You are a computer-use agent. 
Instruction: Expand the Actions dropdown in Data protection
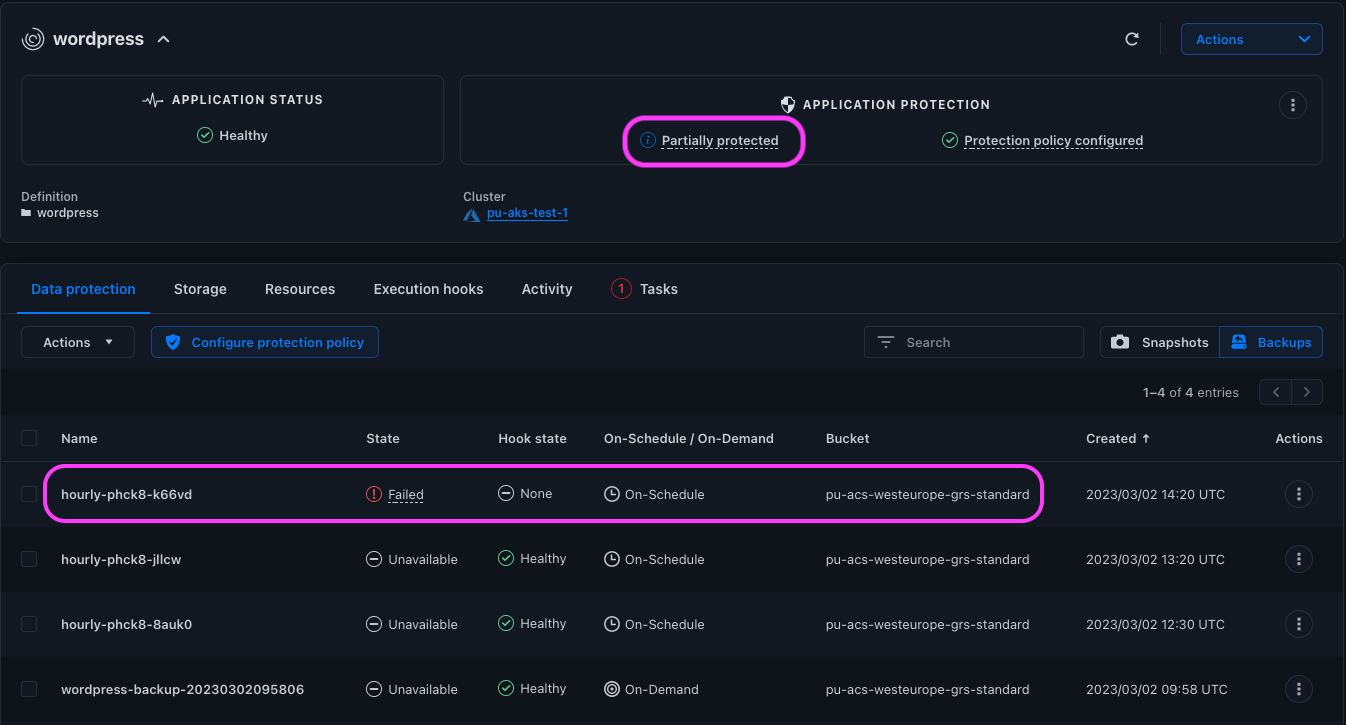point(78,342)
